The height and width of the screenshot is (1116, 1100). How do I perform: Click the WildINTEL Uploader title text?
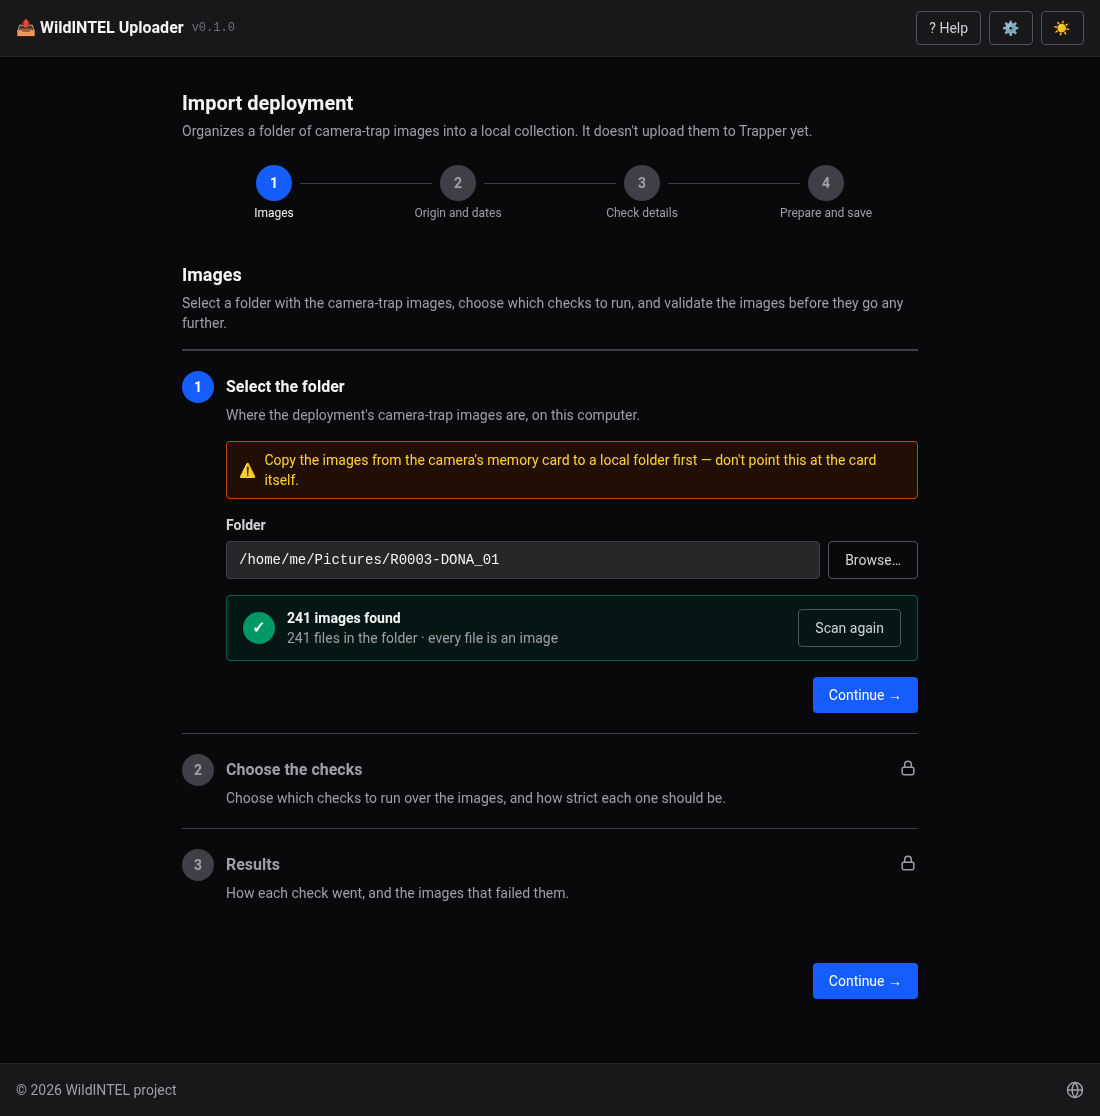pyautogui.click(x=112, y=27)
